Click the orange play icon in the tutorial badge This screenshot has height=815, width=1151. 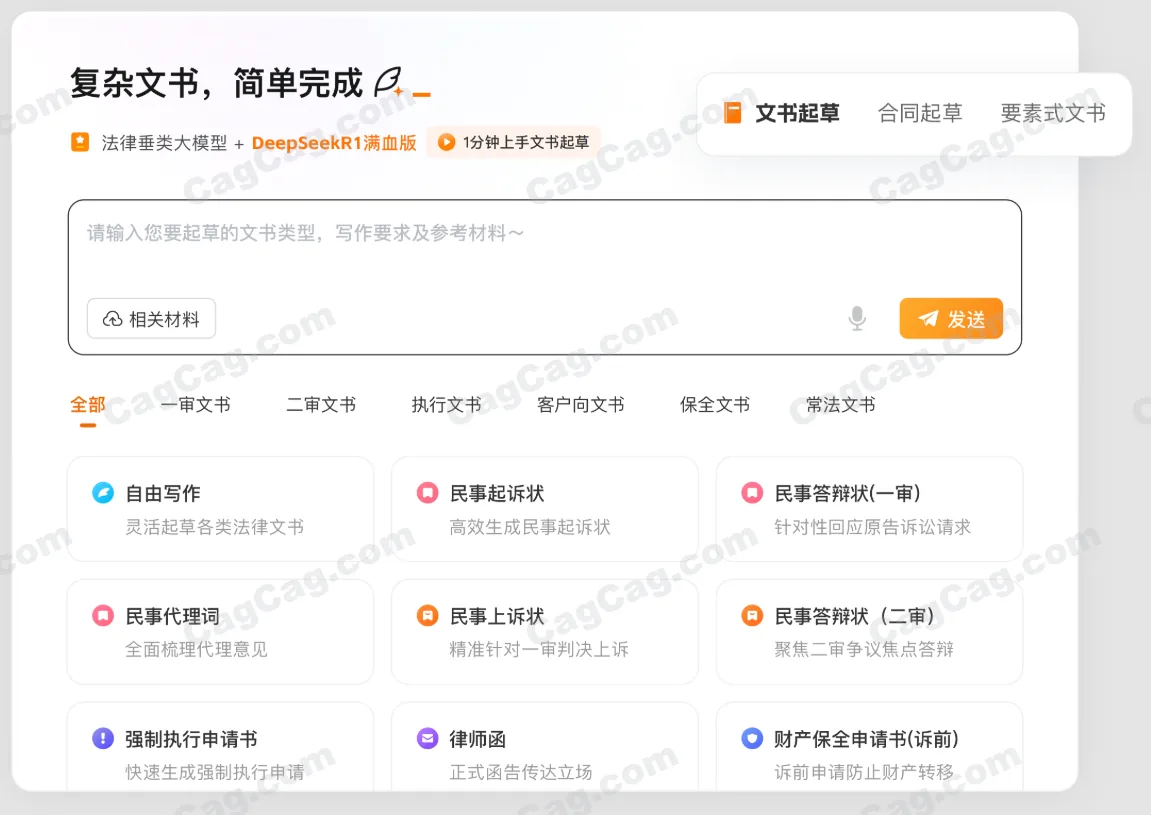[446, 142]
